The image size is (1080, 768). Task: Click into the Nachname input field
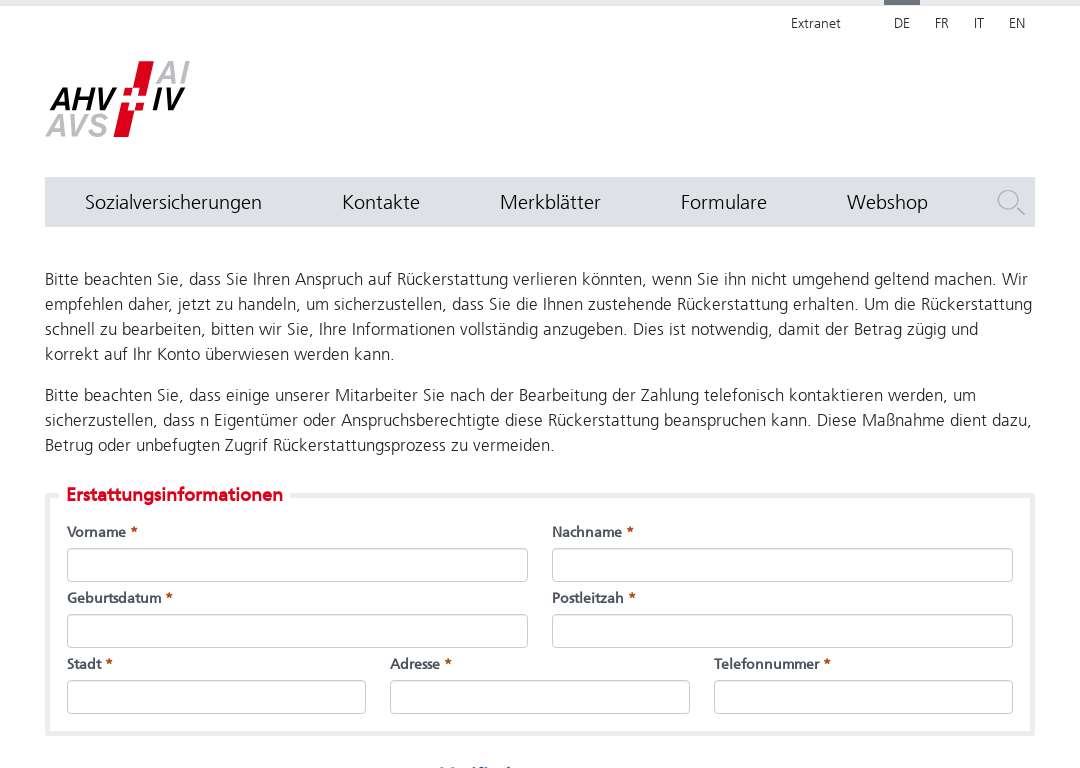click(x=782, y=565)
